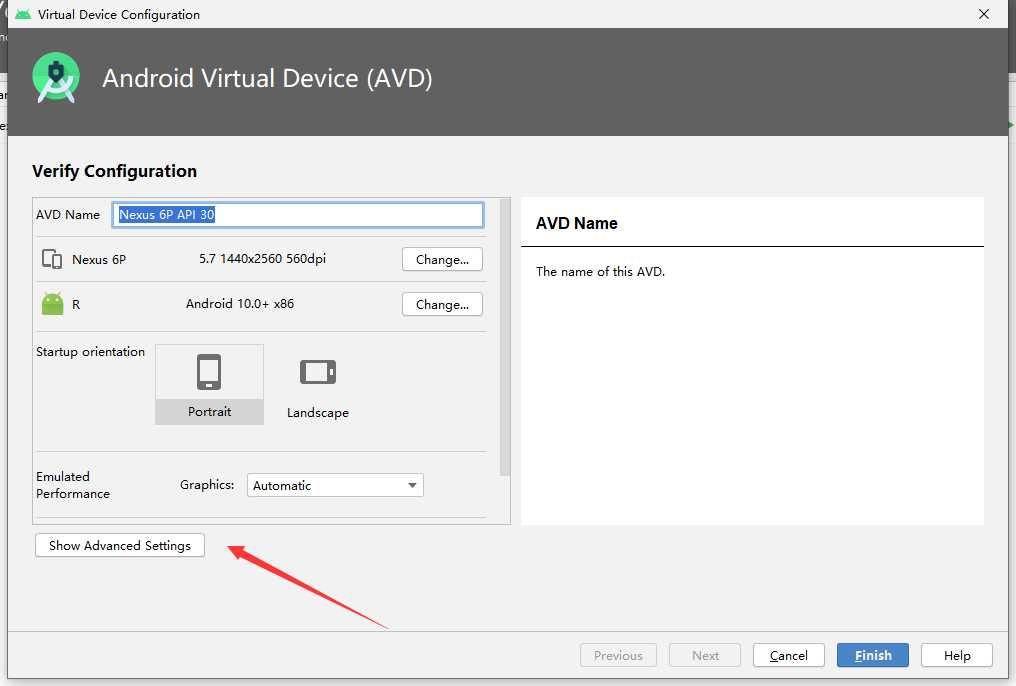Image resolution: width=1016 pixels, height=686 pixels.
Task: Click the Android Studio AVD logo icon
Action: tap(56, 78)
